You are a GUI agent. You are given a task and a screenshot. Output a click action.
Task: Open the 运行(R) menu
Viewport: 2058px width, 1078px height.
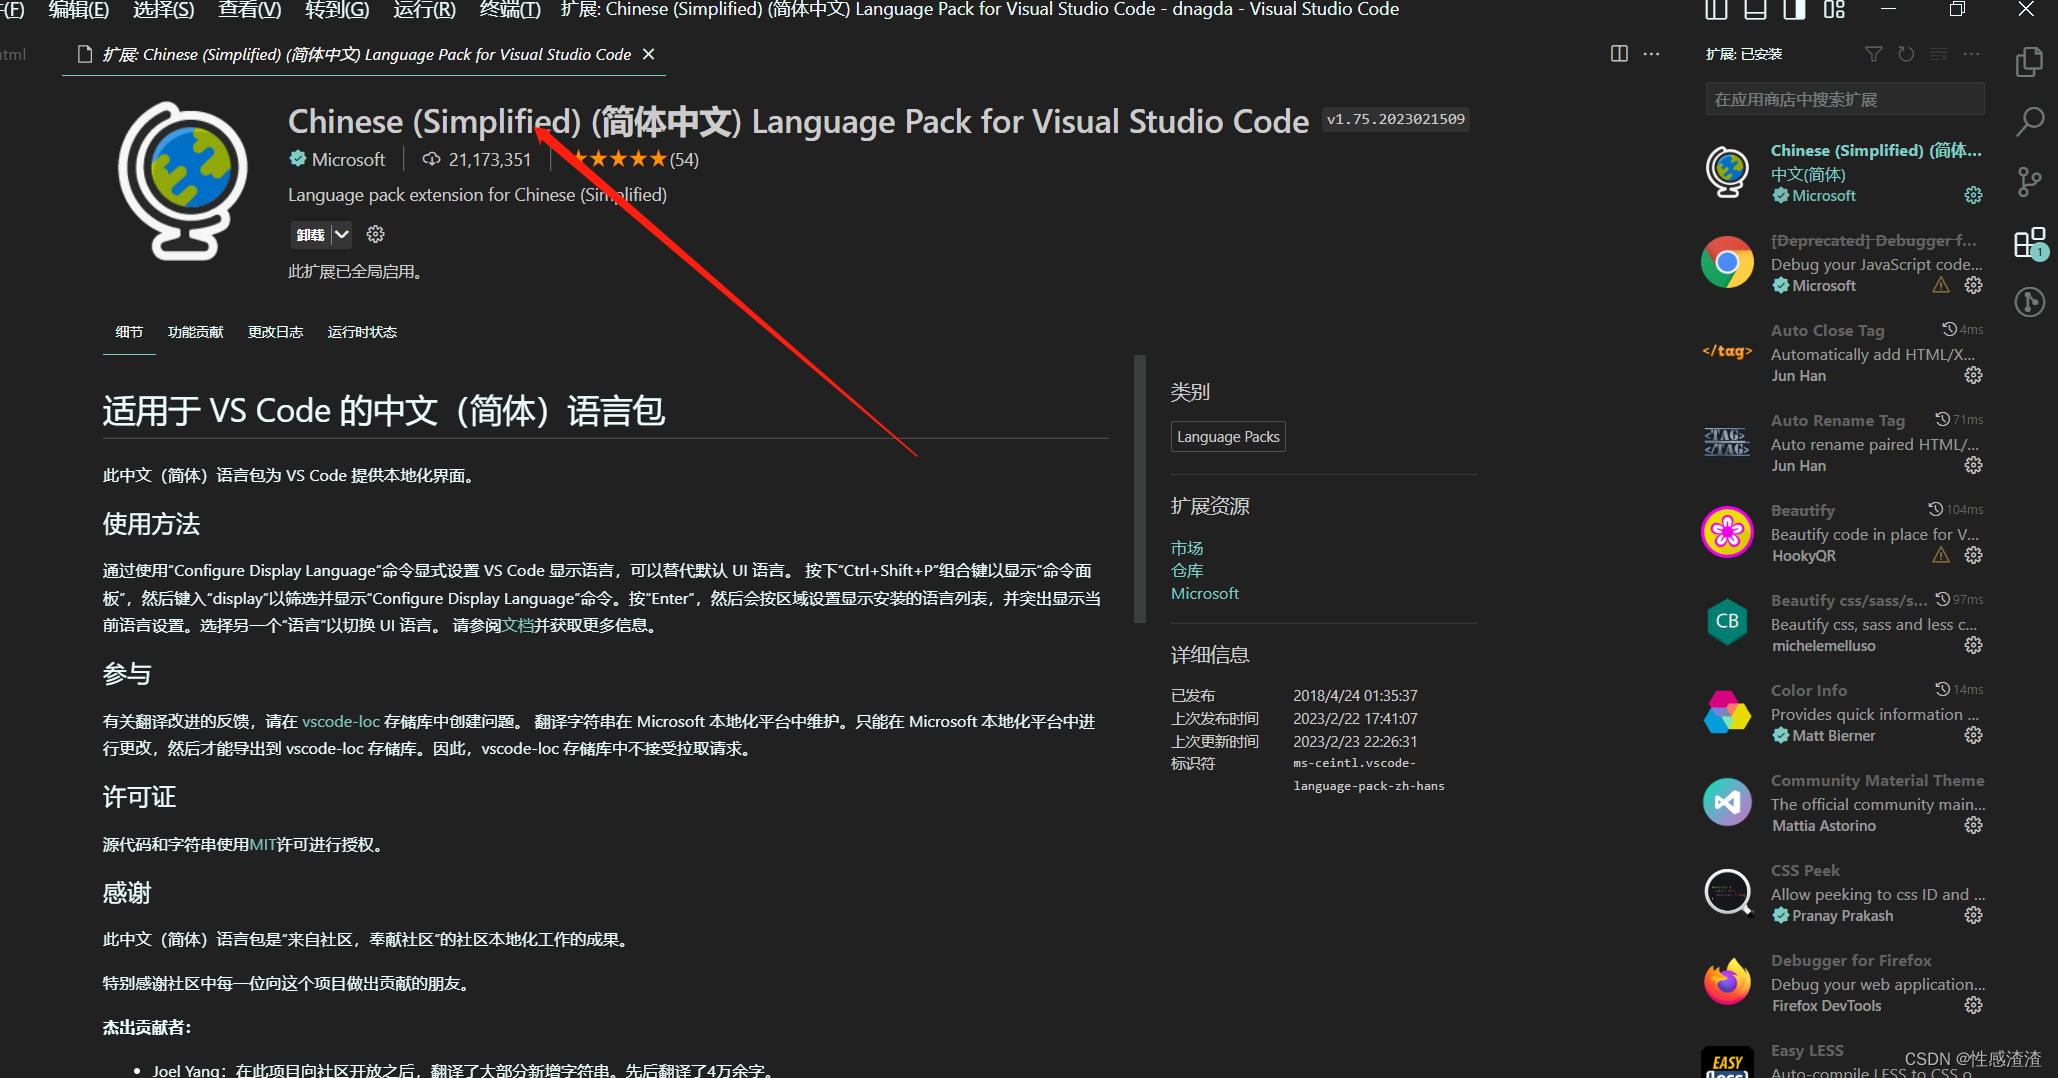click(x=424, y=10)
